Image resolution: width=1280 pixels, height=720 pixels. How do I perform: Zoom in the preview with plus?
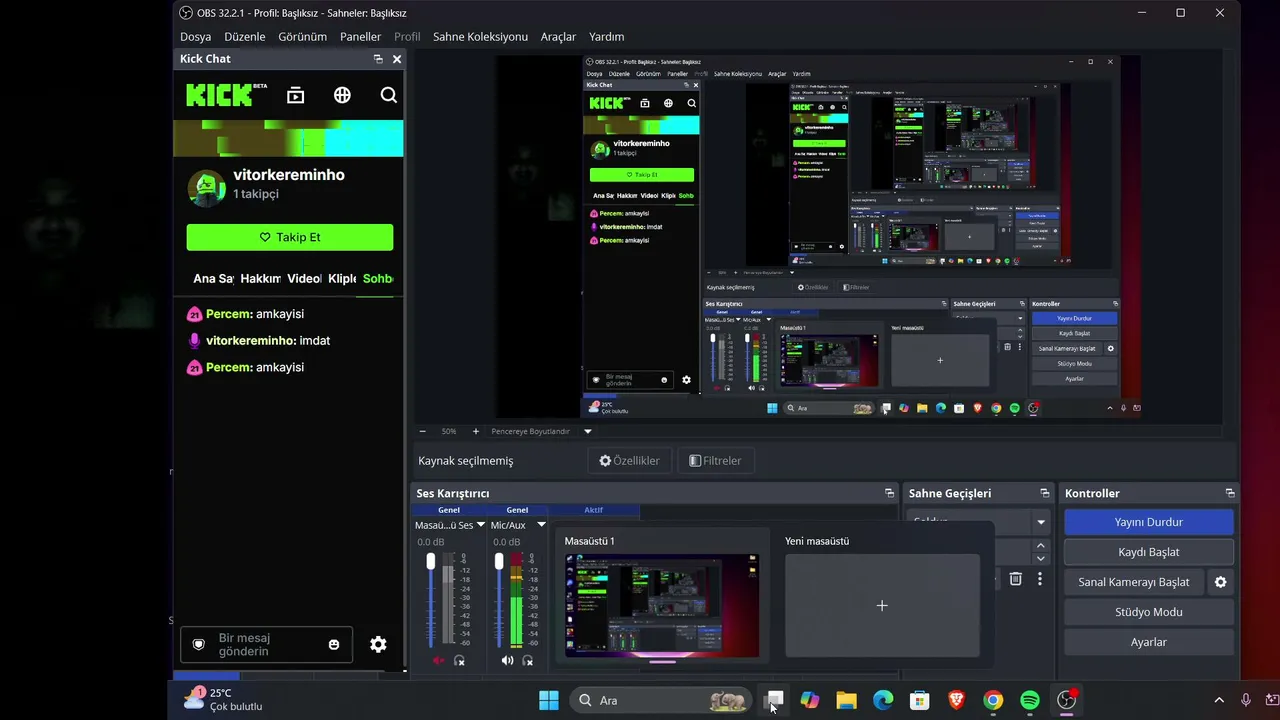coord(475,431)
